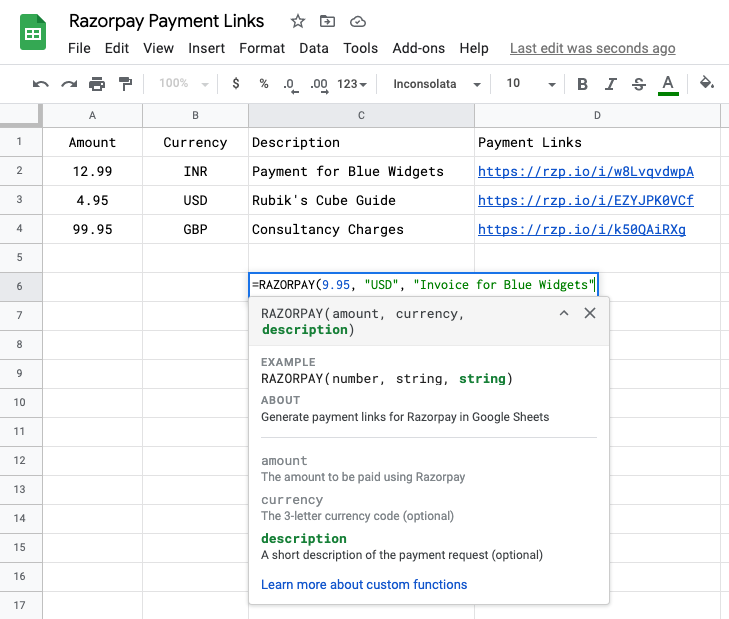Screen dimensions: 729x619
Task: Open the Last edit was seconds ago link
Action: [x=592, y=48]
